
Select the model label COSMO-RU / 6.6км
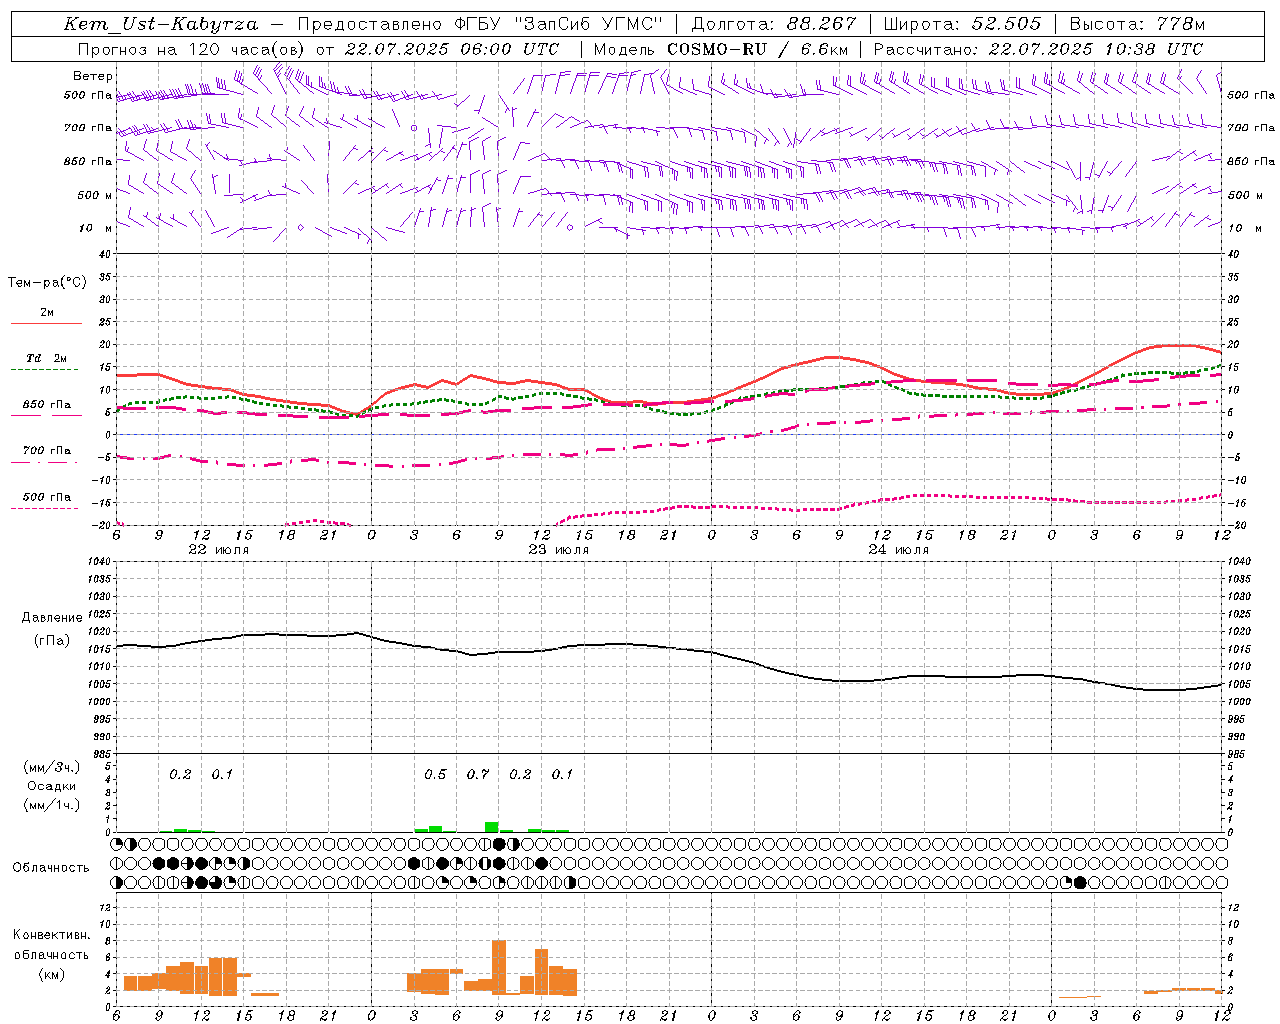[758, 49]
